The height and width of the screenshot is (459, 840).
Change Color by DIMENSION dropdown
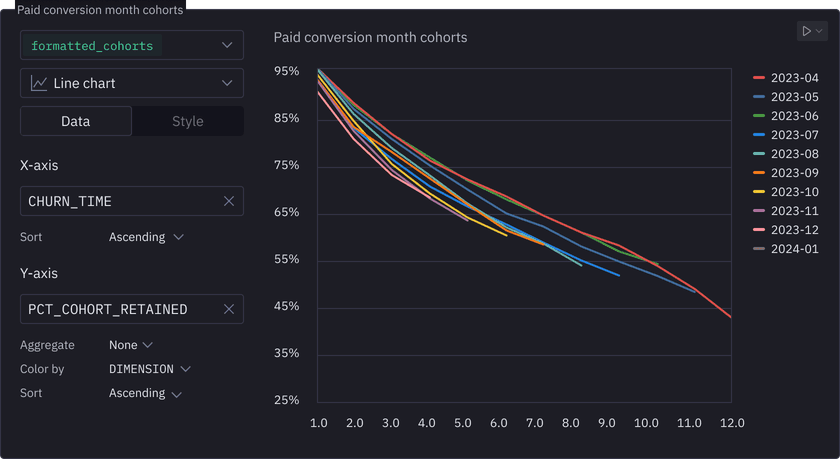pos(149,369)
